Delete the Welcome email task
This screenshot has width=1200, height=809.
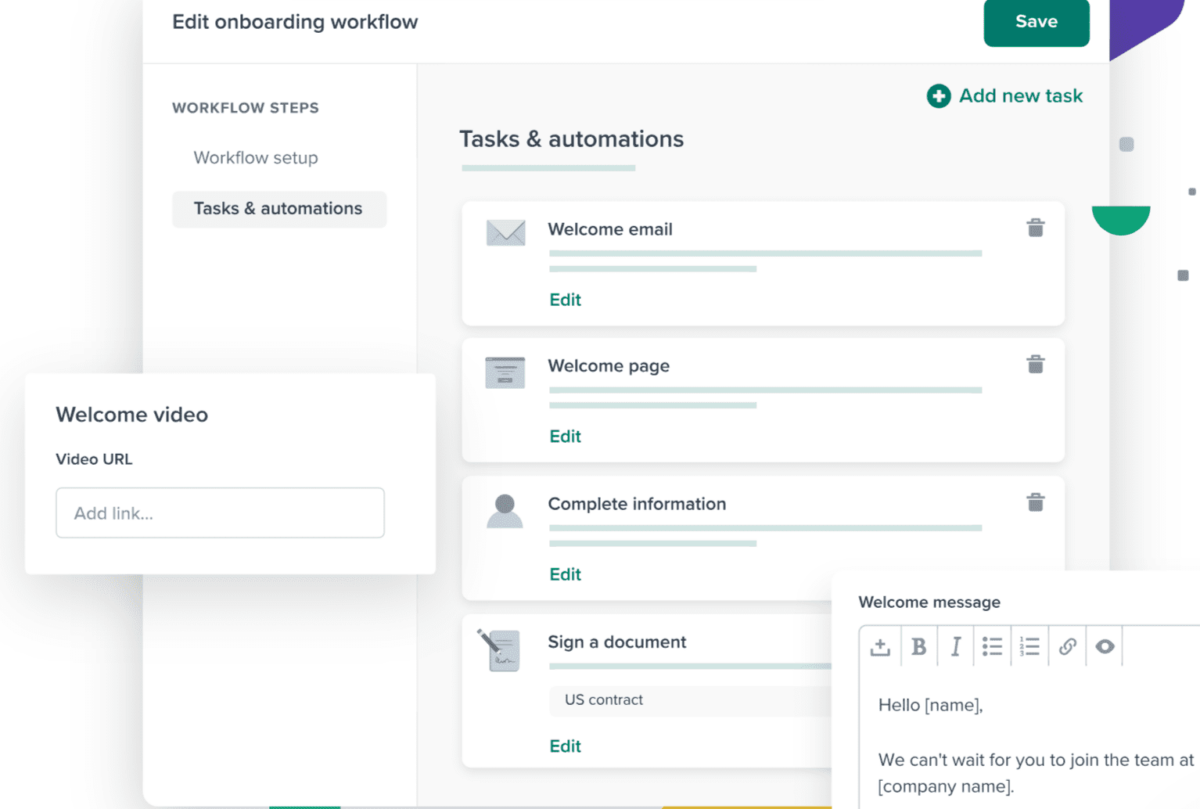point(1035,228)
